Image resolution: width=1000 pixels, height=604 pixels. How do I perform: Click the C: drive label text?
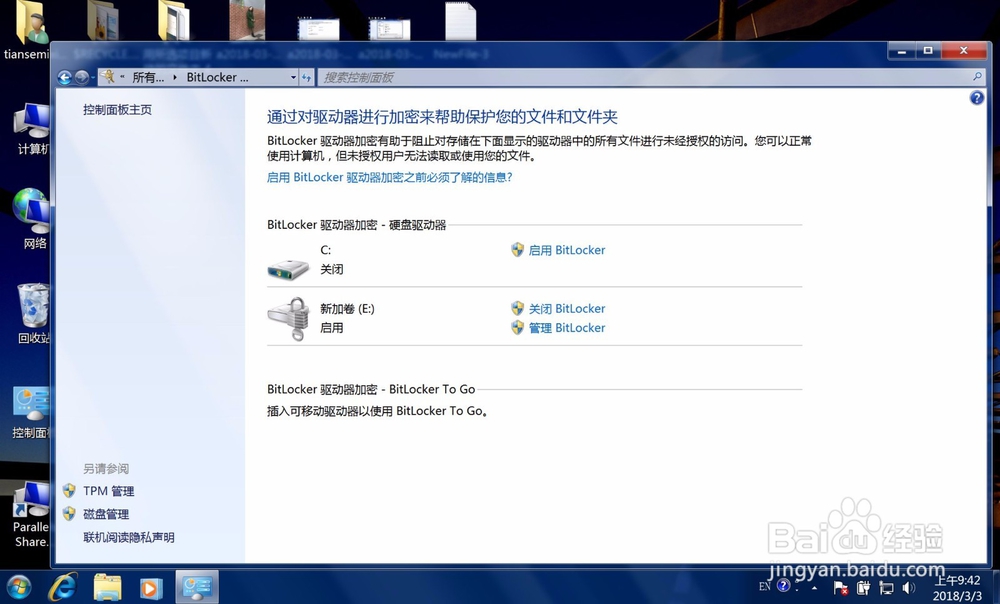325,250
